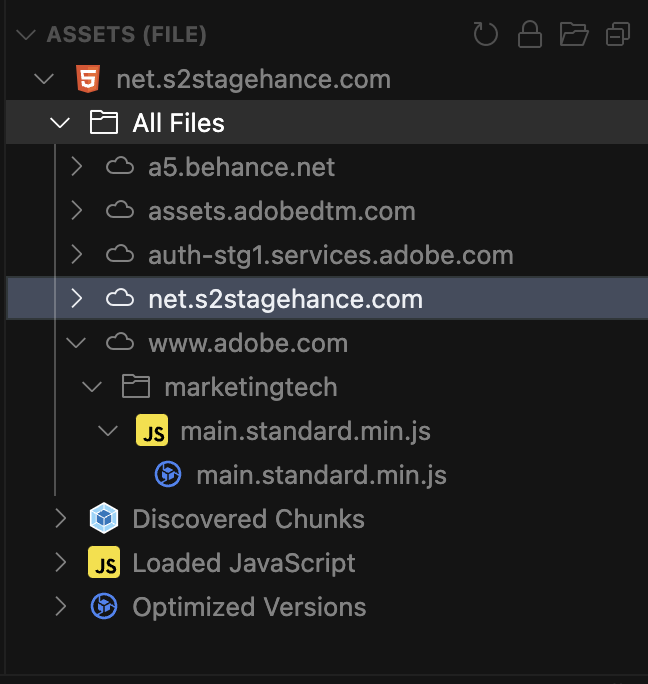Click the folder icon next to All Files

(104, 123)
